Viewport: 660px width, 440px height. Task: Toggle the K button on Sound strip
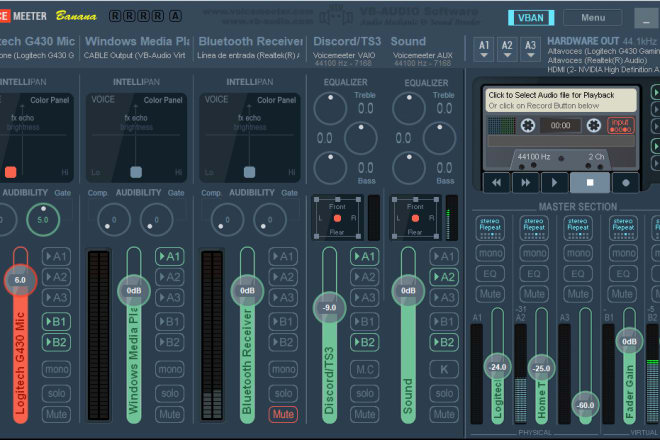[x=444, y=369]
